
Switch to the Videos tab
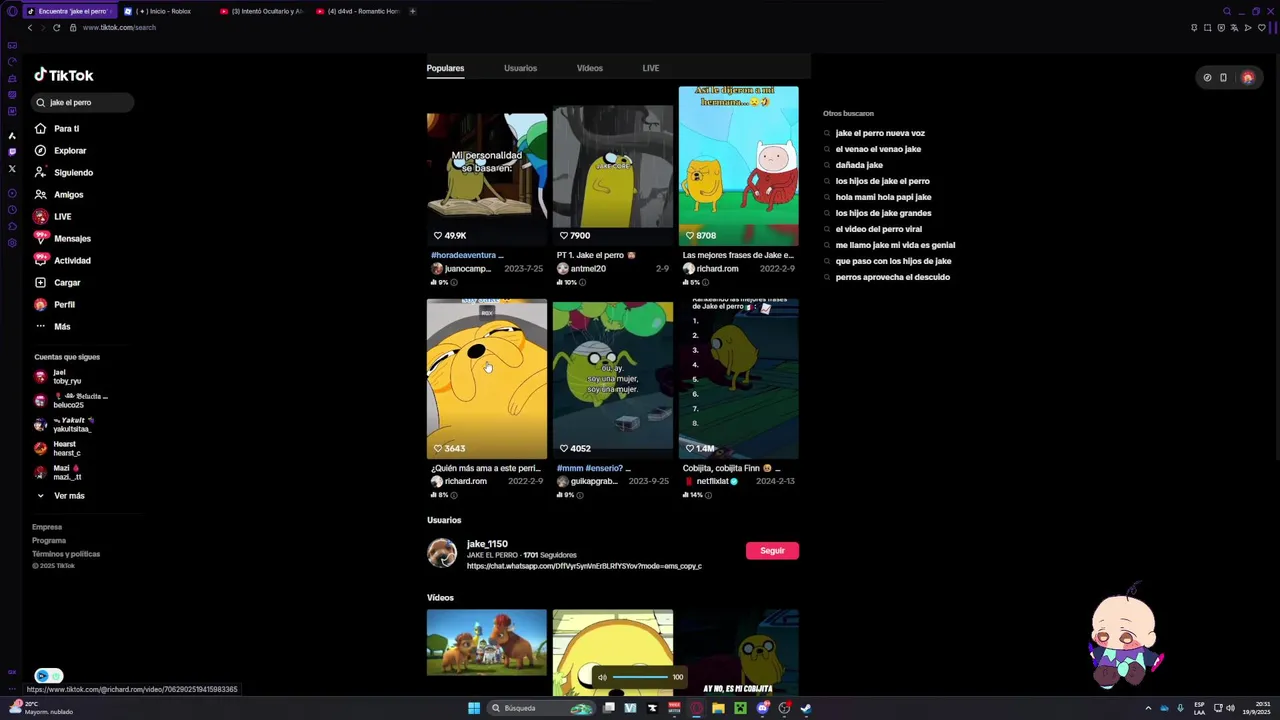point(590,68)
